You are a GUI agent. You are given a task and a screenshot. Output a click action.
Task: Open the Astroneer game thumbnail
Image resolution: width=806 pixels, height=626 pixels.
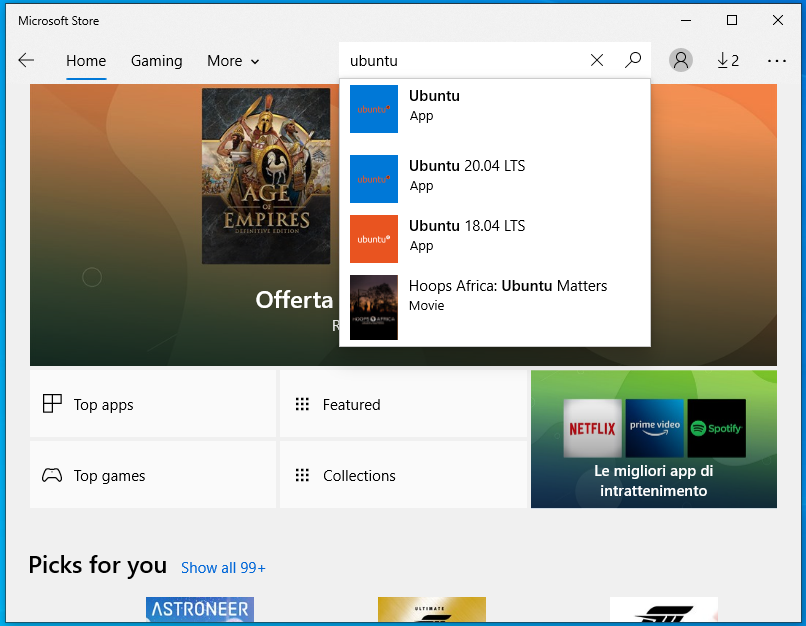pyautogui.click(x=200, y=609)
